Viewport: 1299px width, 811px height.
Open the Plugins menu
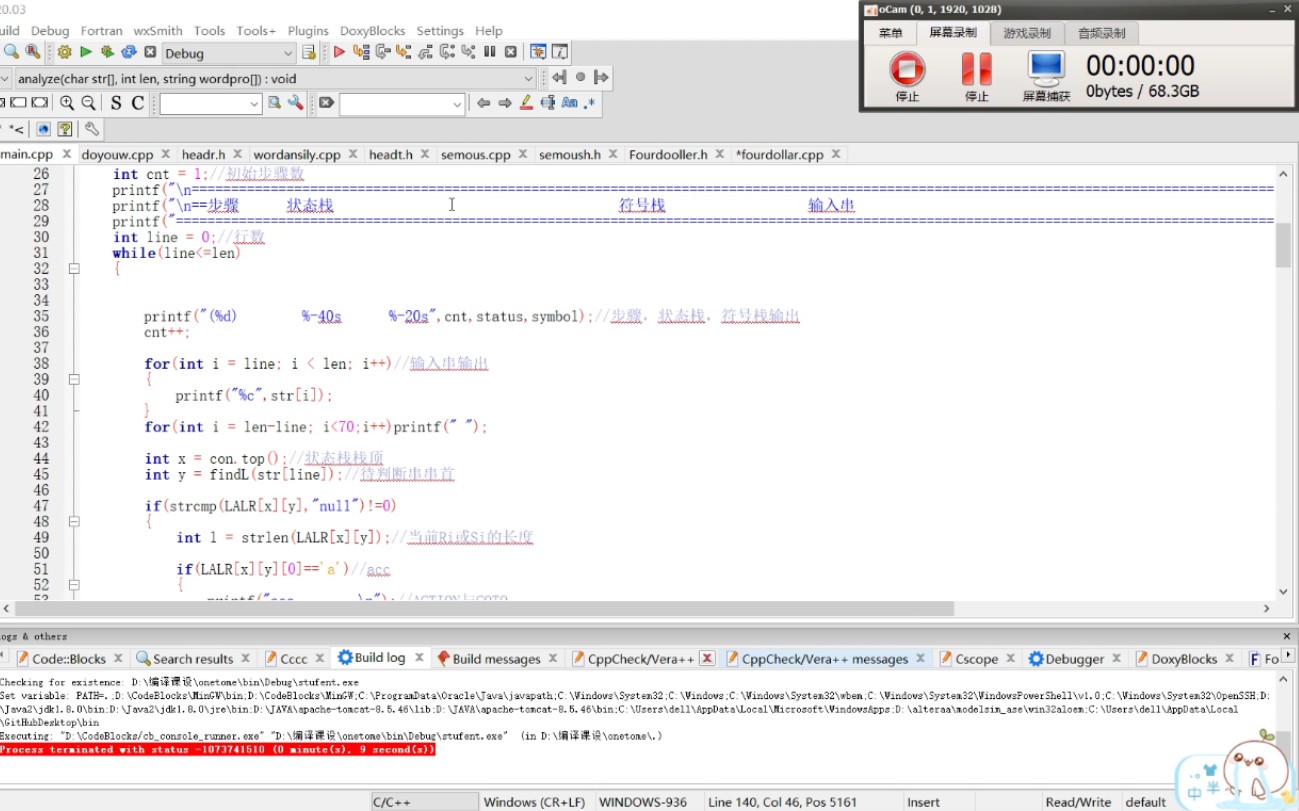tap(308, 31)
